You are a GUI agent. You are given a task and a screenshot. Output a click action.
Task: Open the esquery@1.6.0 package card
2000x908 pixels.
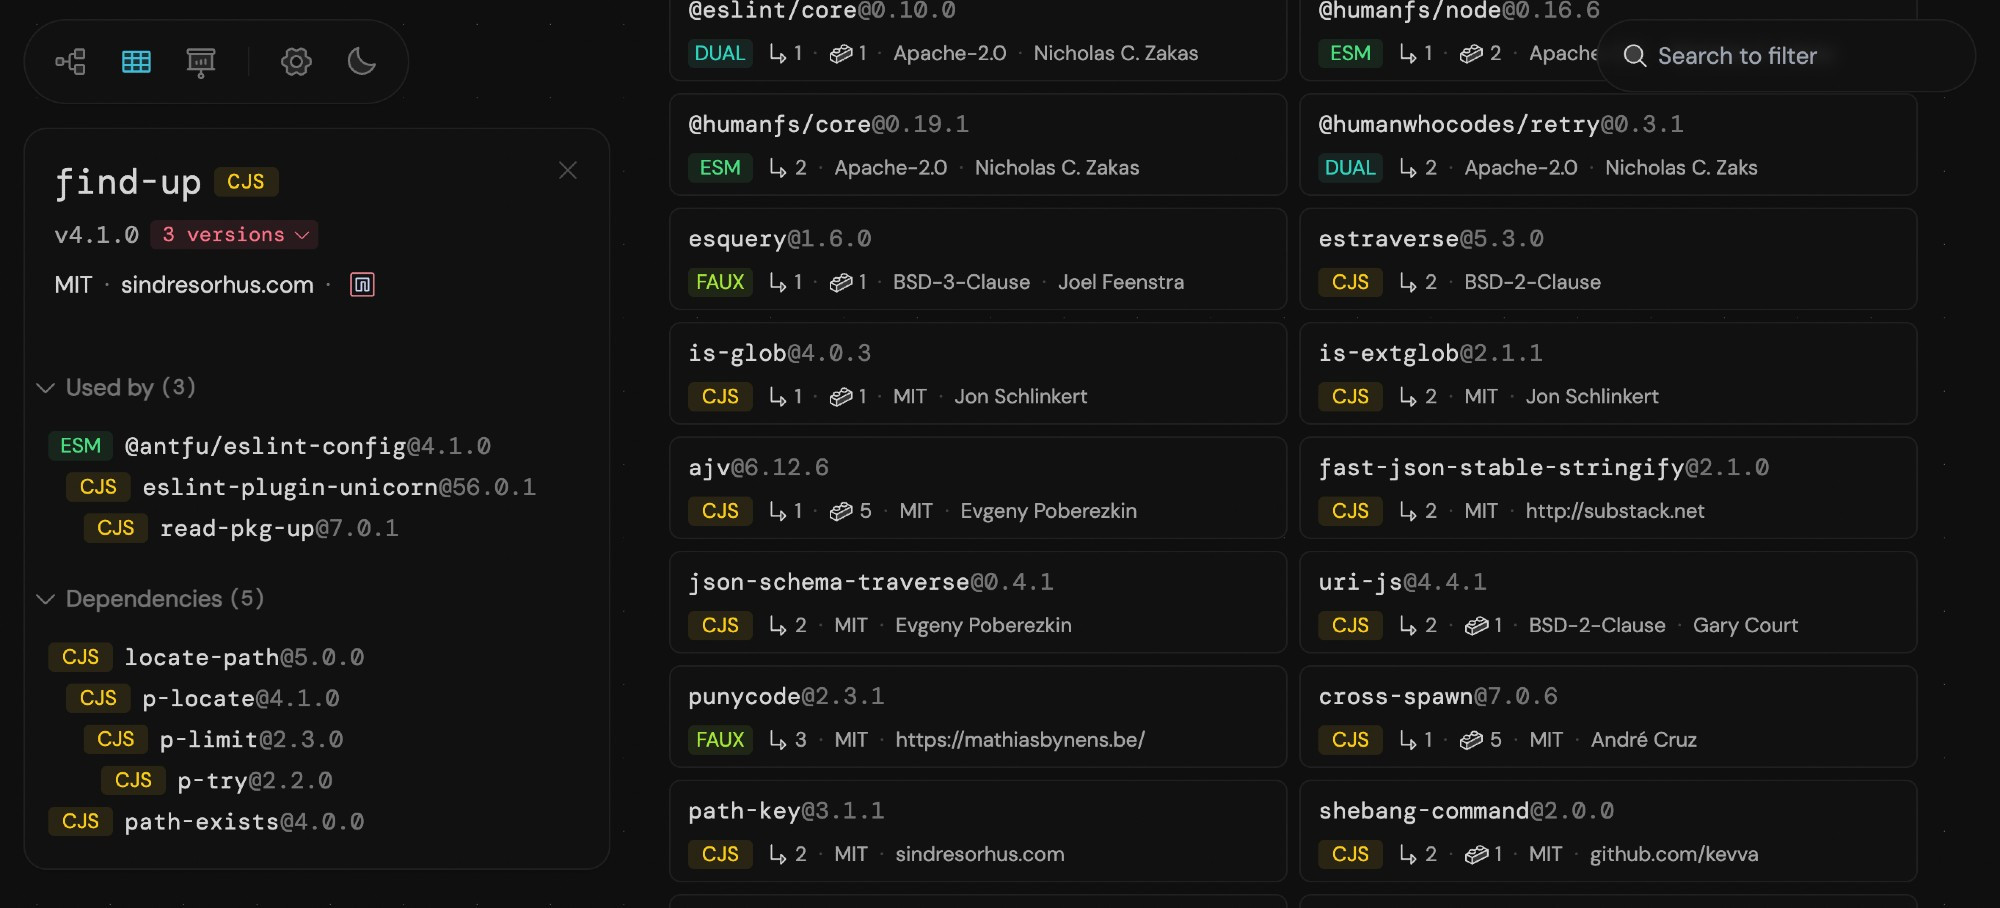(x=977, y=259)
